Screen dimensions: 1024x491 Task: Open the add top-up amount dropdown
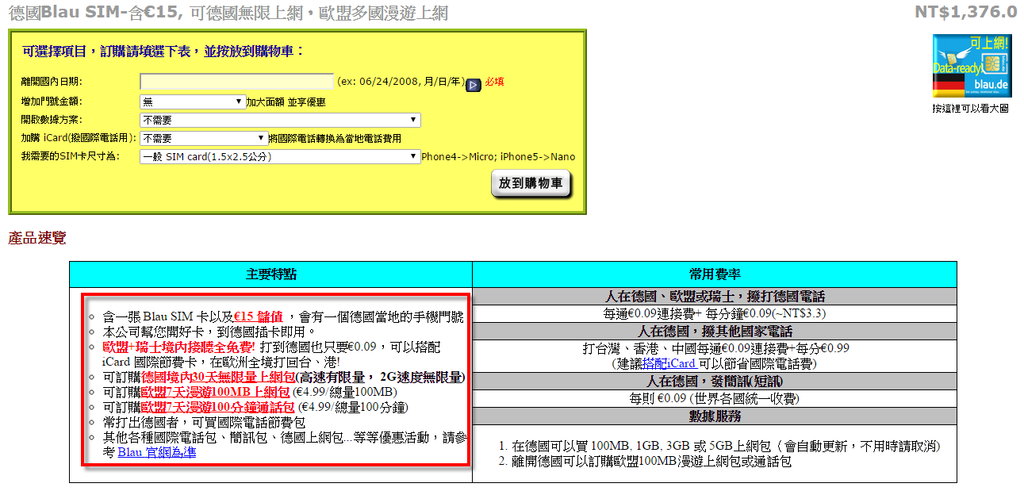[192, 102]
